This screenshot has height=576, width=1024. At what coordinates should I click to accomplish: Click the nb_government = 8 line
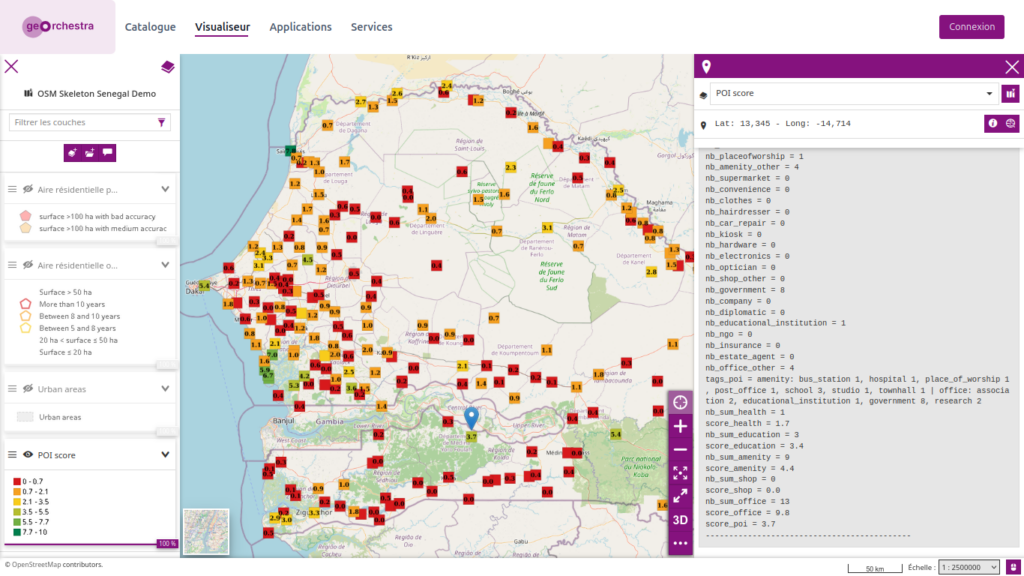pyautogui.click(x=745, y=290)
